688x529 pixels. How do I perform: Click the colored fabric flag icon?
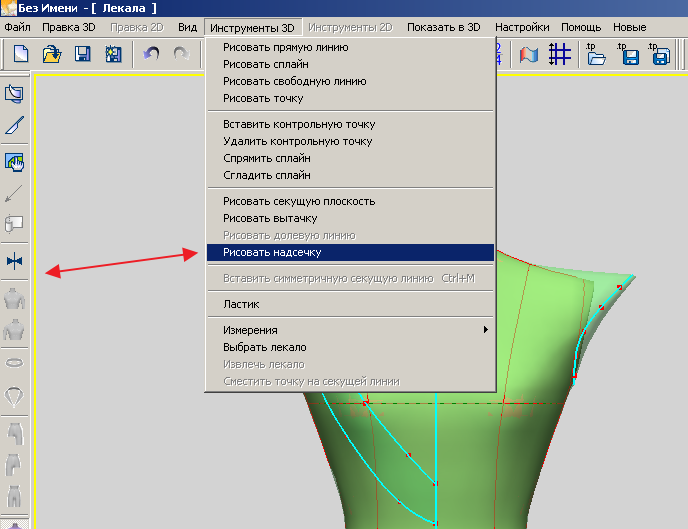pyautogui.click(x=528, y=55)
